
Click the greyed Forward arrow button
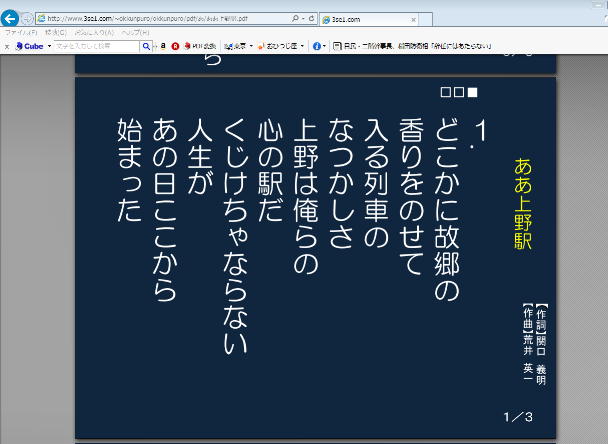tap(27, 19)
